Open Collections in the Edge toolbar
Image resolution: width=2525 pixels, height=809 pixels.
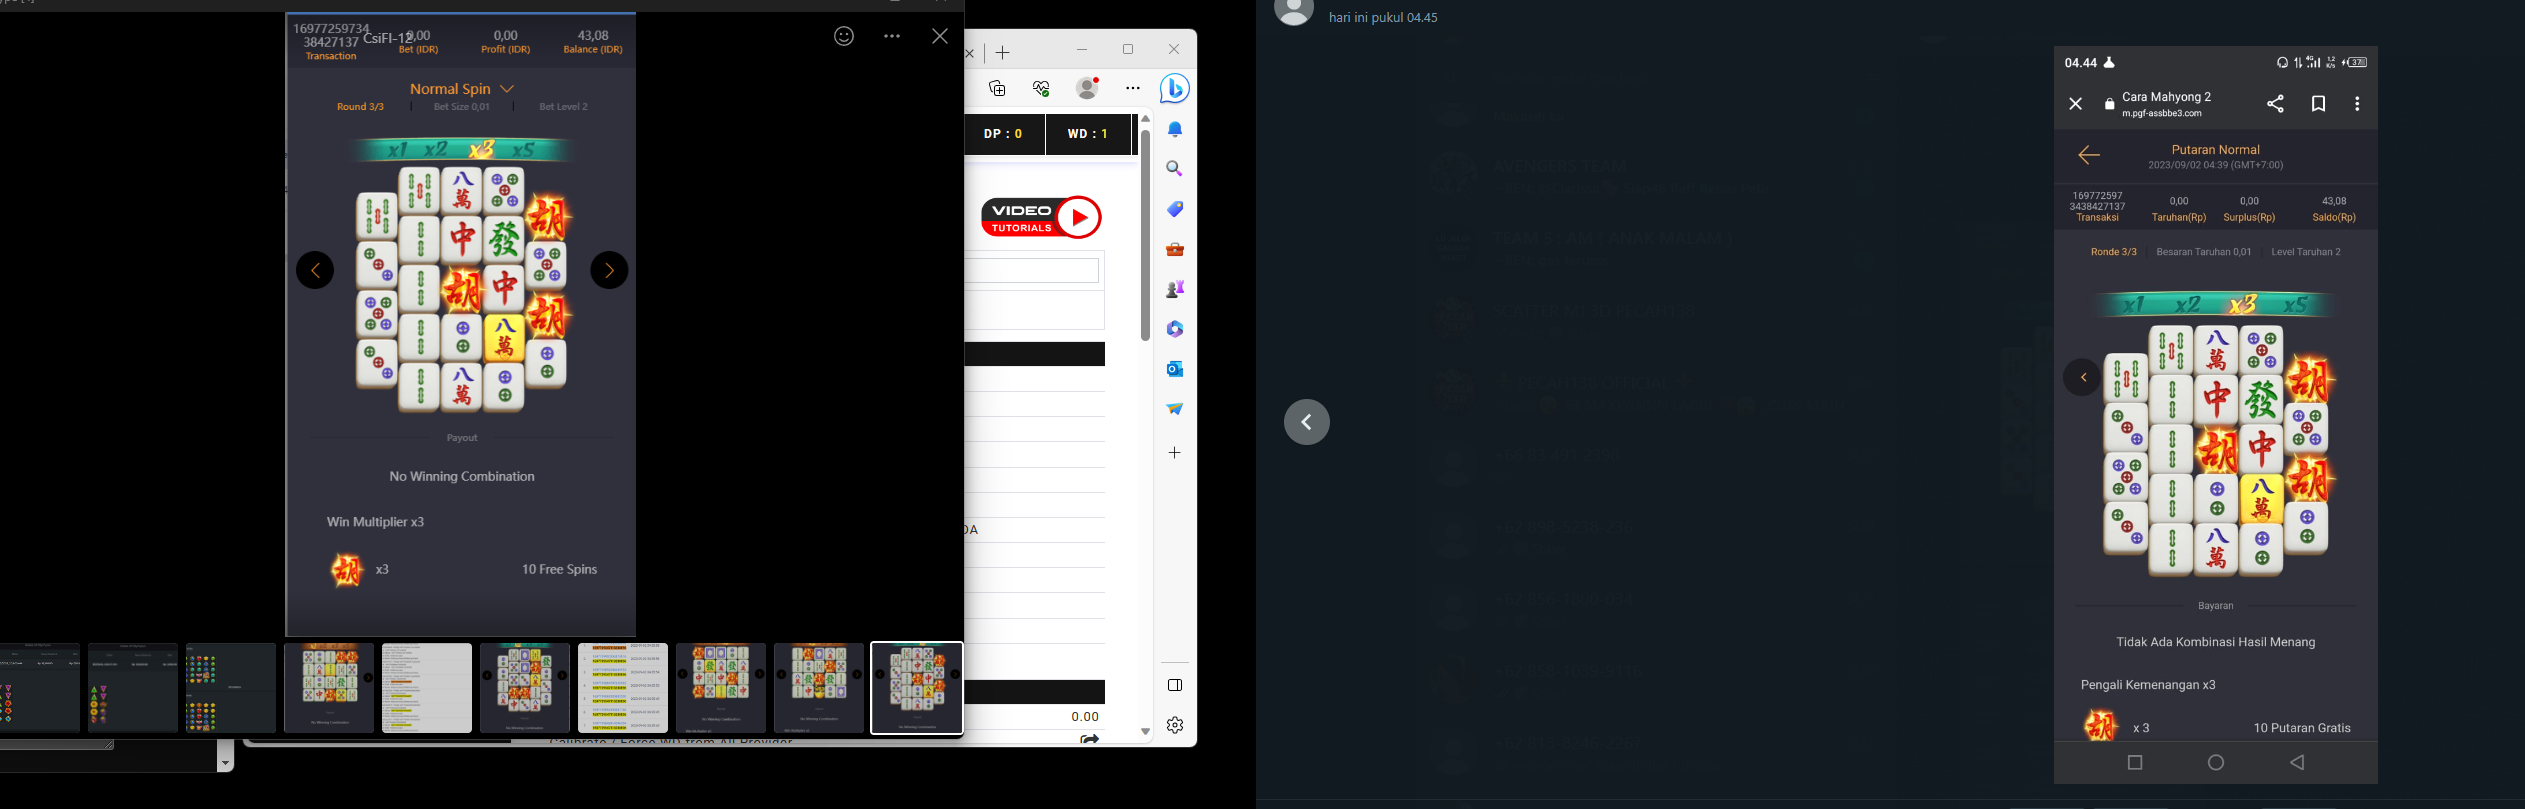pyautogui.click(x=997, y=88)
